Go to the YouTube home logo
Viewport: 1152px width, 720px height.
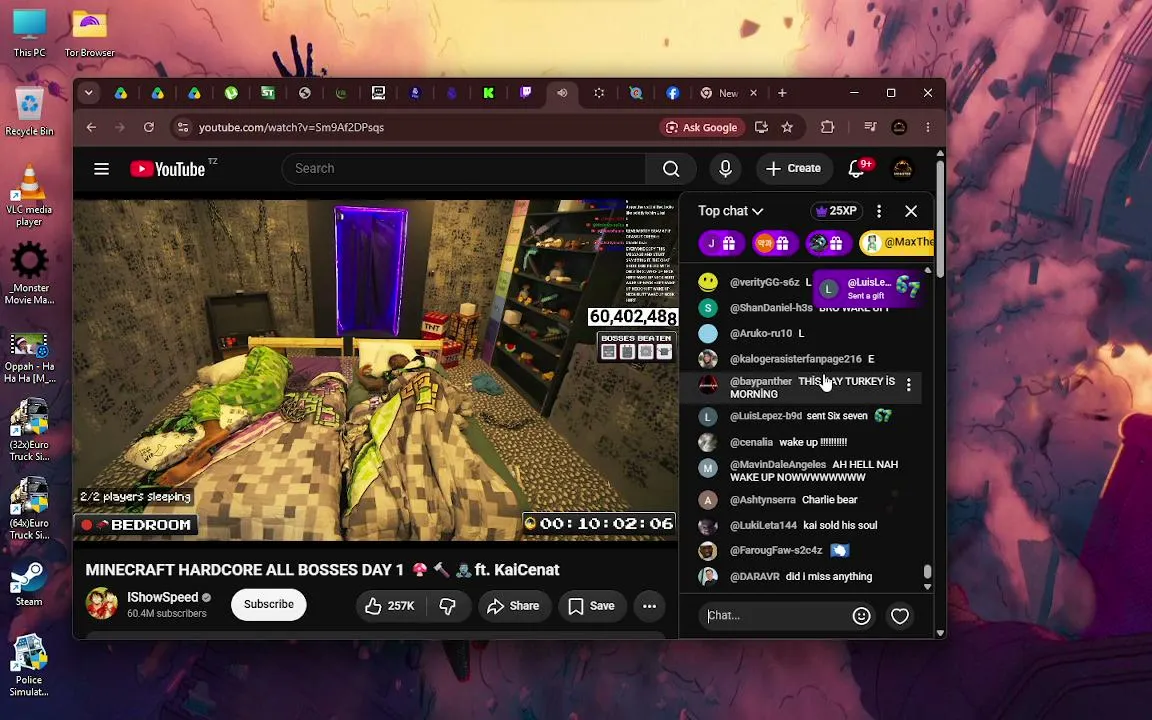pos(168,169)
